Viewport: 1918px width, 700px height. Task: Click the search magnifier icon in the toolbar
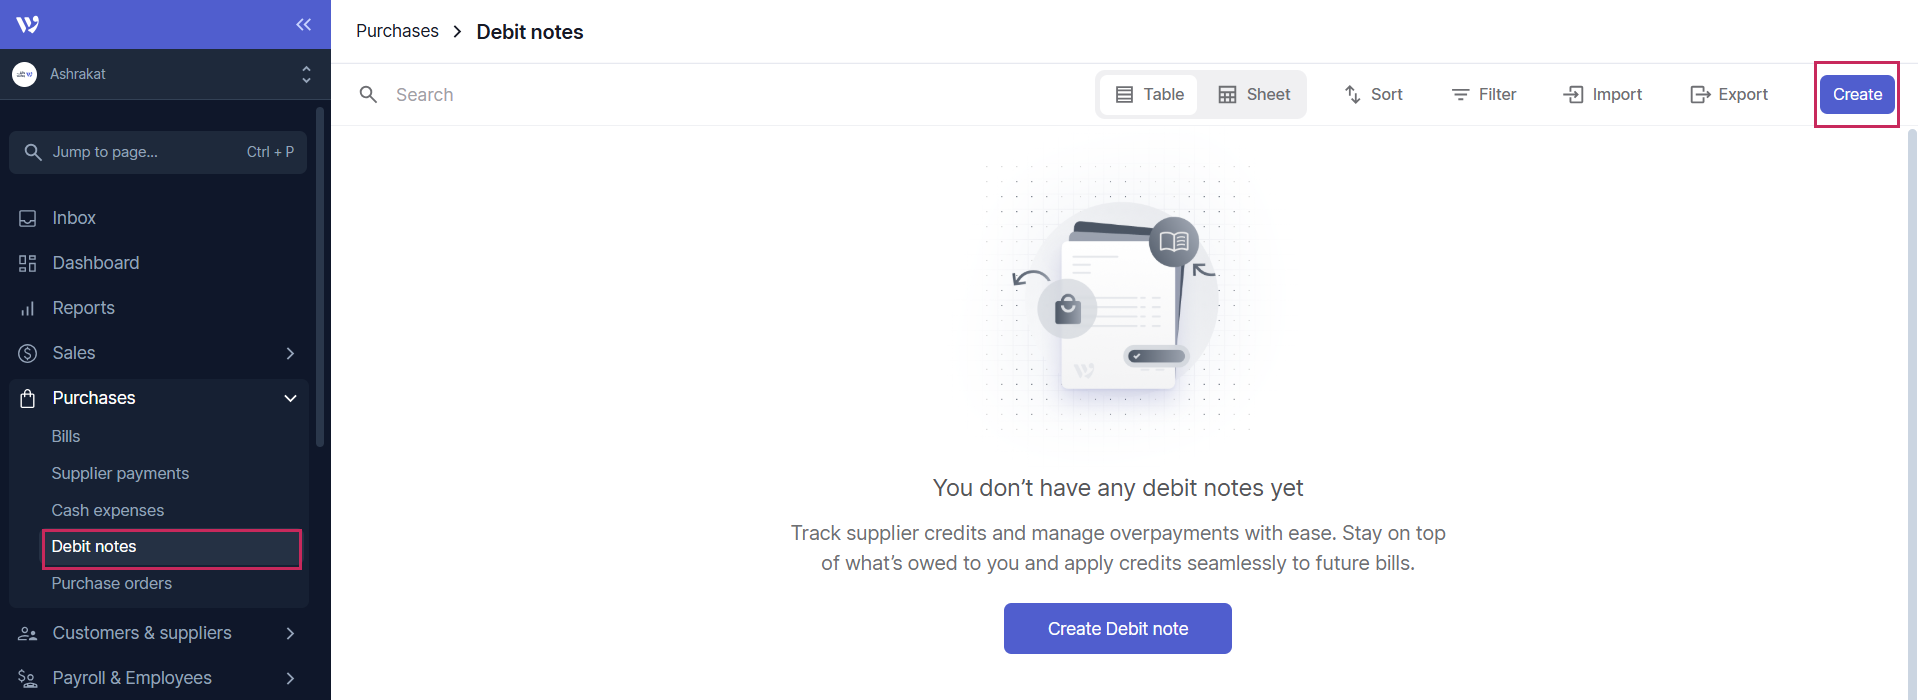coord(368,94)
